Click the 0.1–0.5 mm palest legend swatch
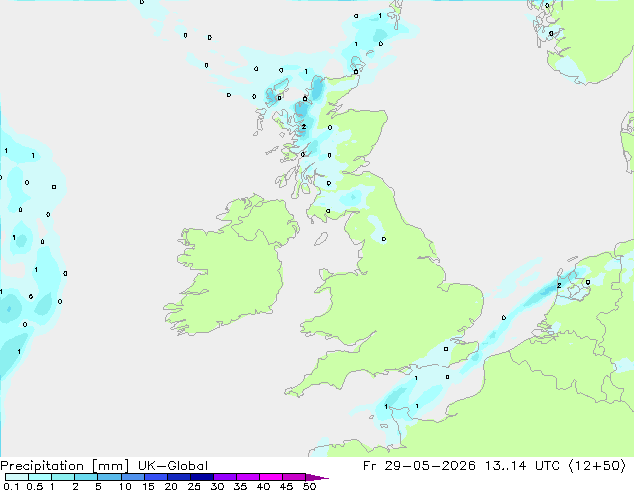Viewport: 634px width, 490px height. 17,477
